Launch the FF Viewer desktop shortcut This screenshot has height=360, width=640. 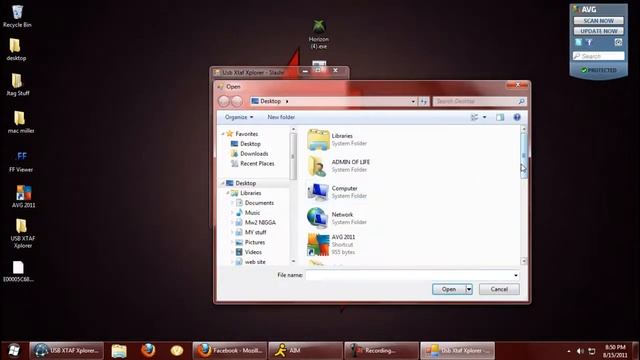click(21, 156)
